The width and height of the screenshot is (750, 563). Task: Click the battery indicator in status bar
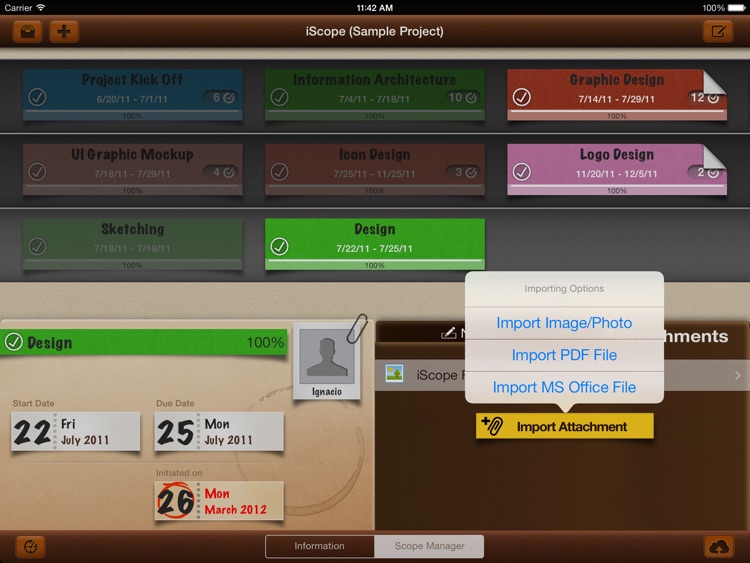(736, 8)
